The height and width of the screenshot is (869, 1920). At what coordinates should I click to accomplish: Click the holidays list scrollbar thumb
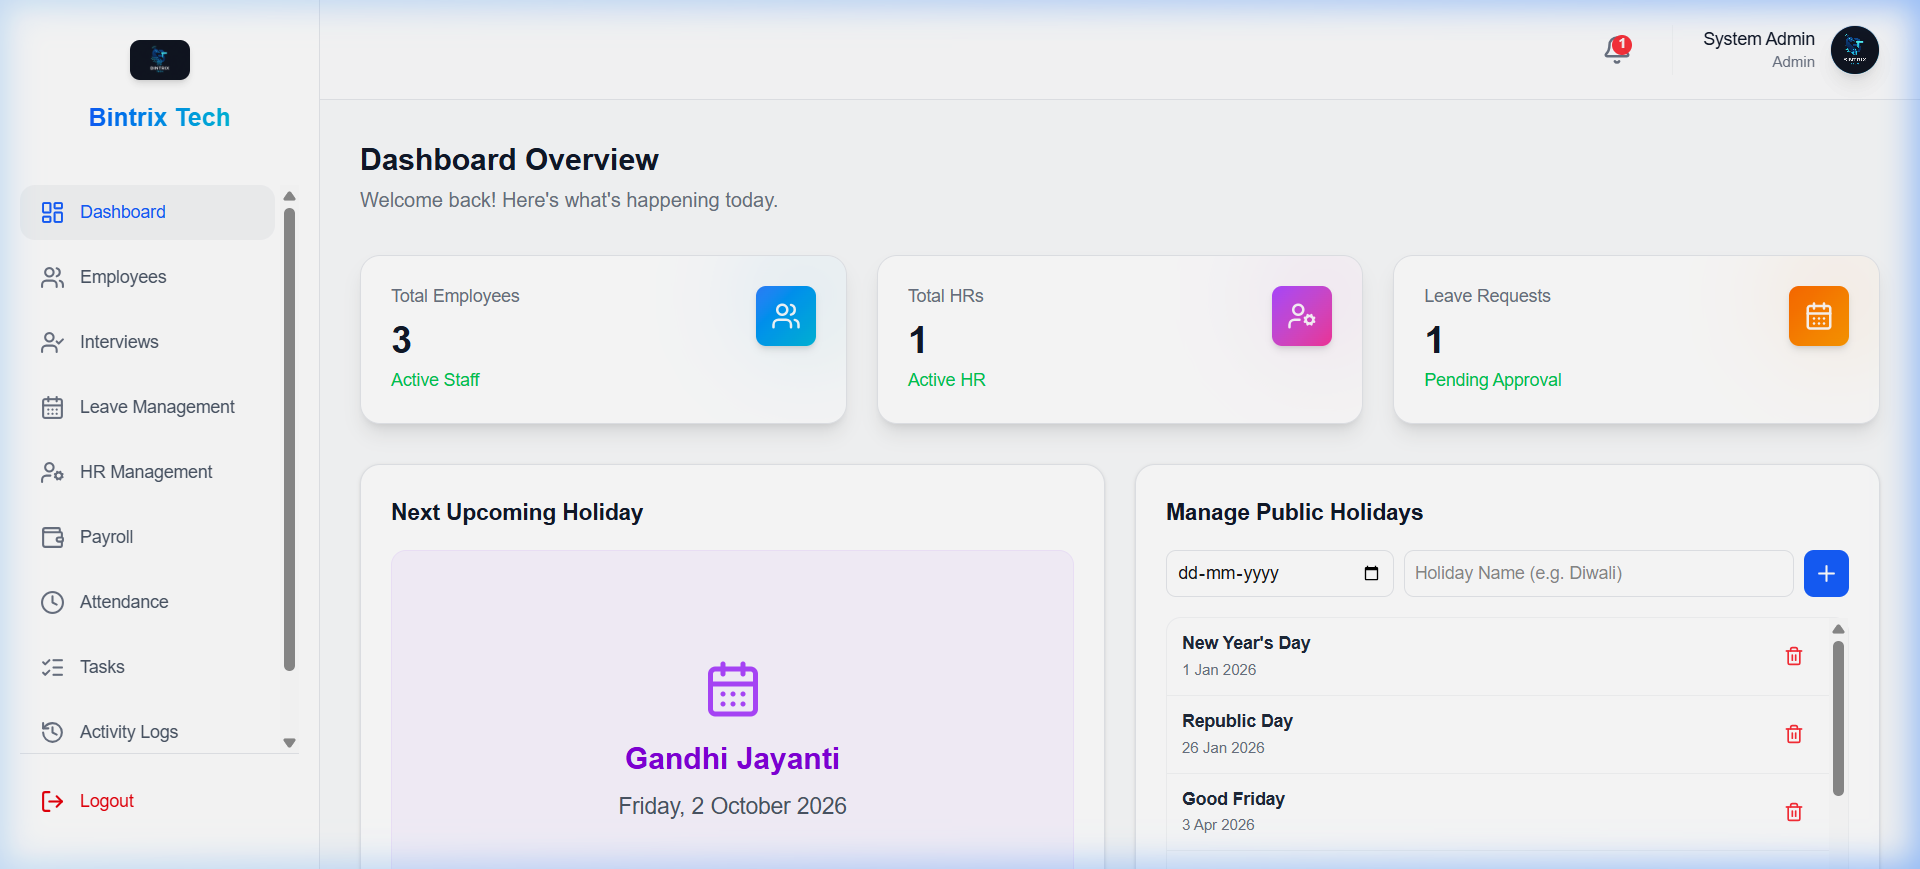click(1838, 718)
